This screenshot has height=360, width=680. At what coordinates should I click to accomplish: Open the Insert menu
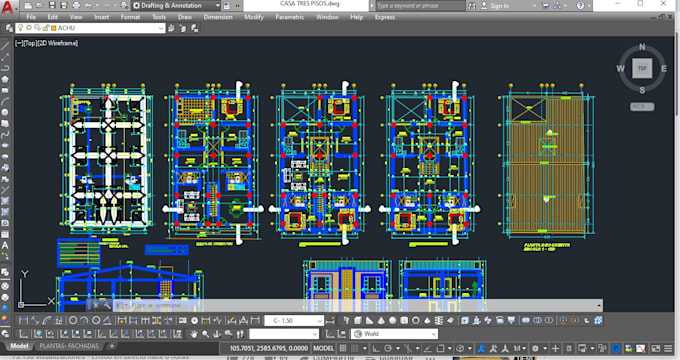coord(101,17)
